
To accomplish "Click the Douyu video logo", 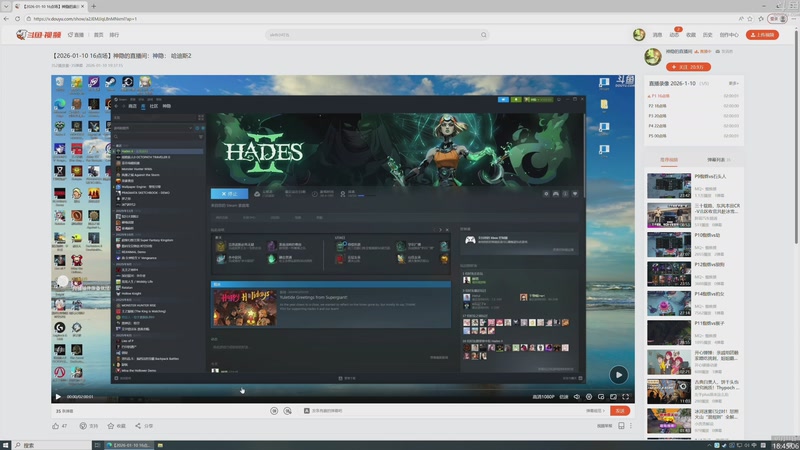I will click(39, 35).
